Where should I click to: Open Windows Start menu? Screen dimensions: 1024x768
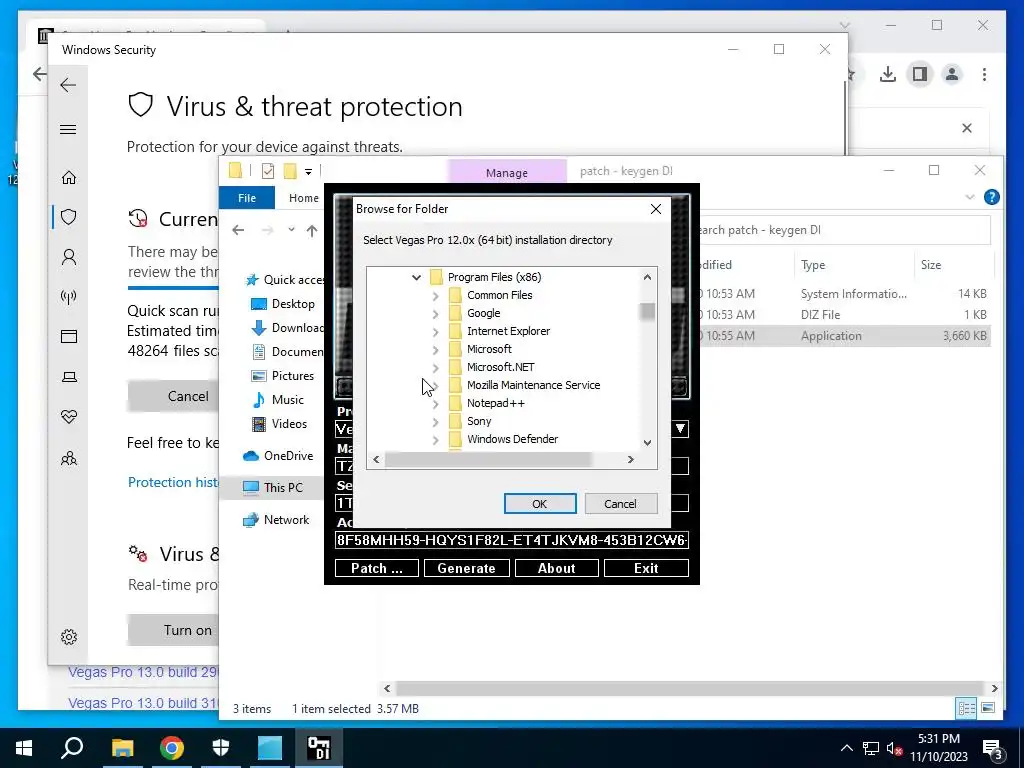tap(24, 748)
